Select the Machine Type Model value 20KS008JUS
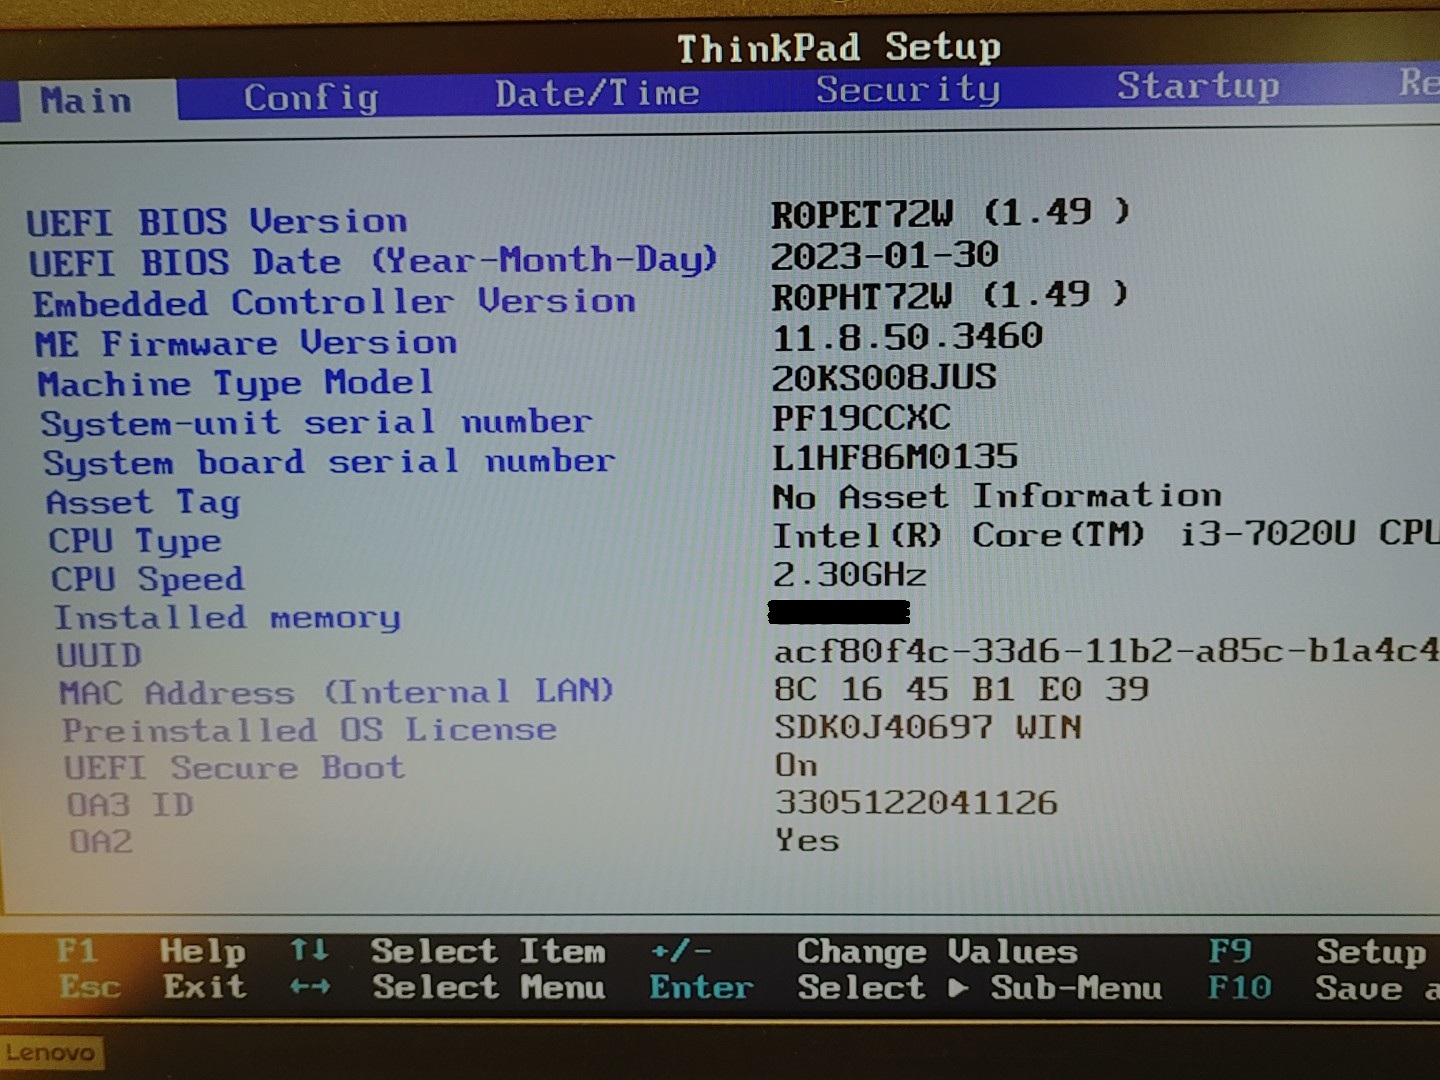Viewport: 1440px width, 1080px height. click(x=883, y=378)
